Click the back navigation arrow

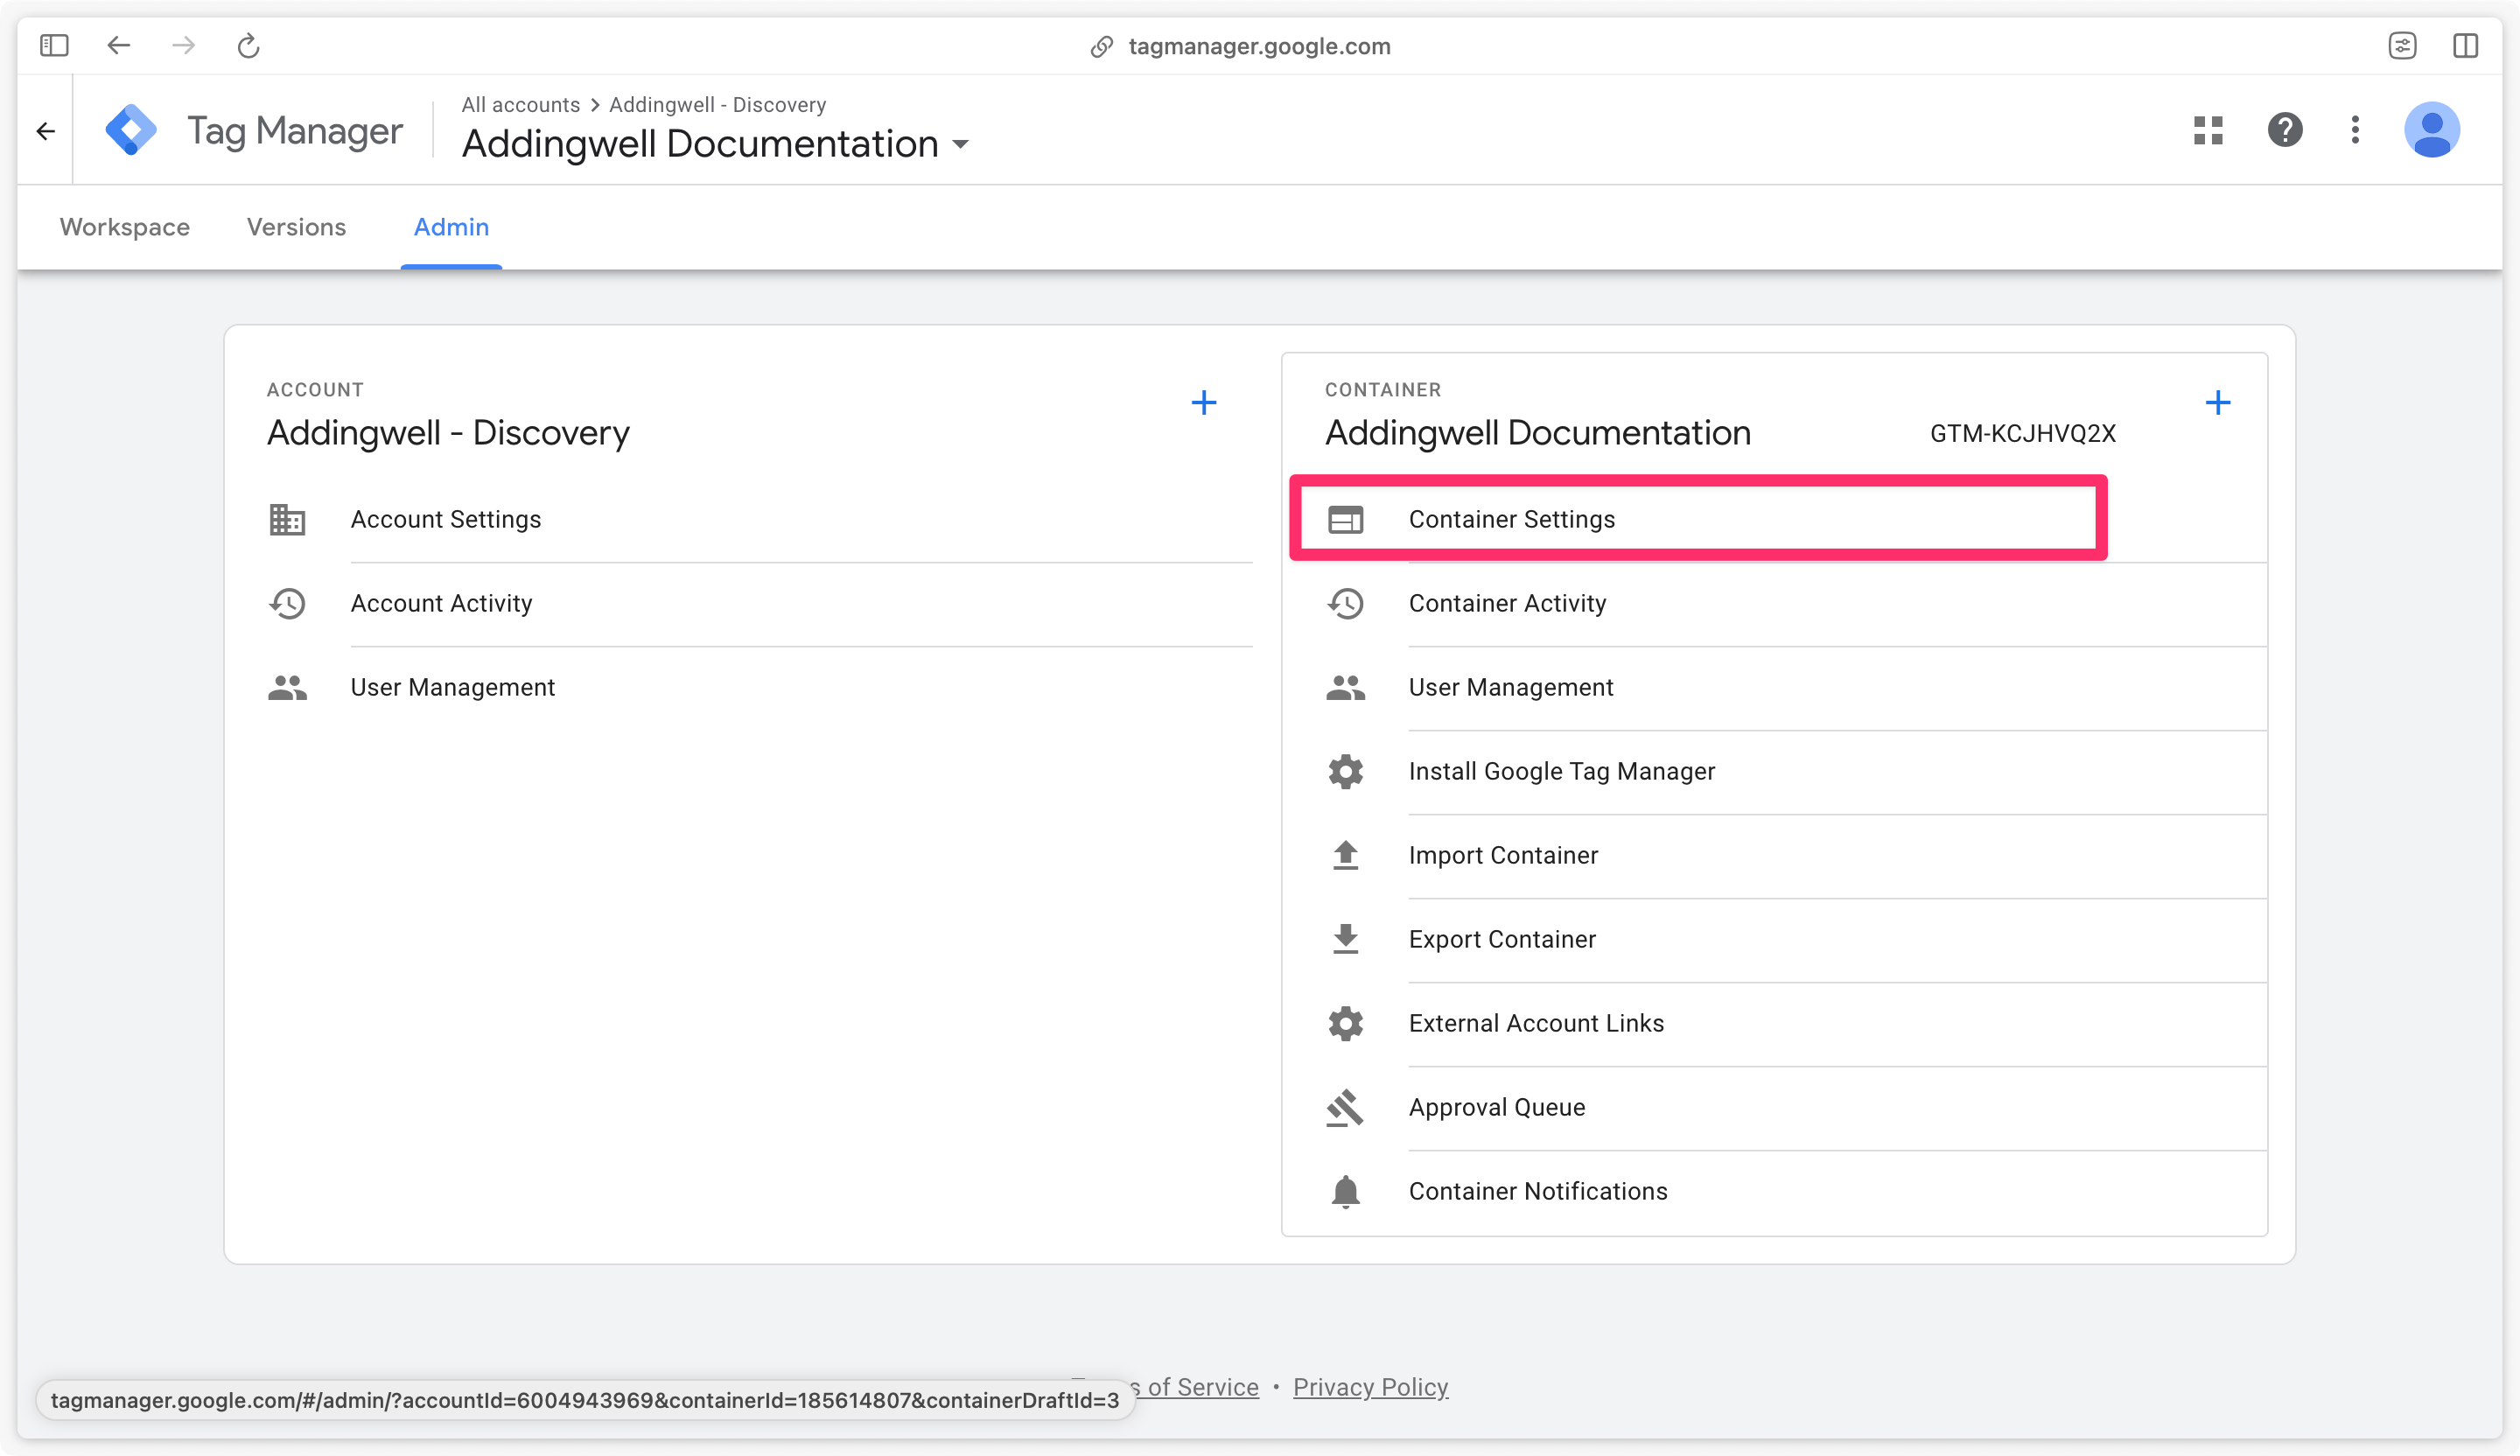pos(118,44)
